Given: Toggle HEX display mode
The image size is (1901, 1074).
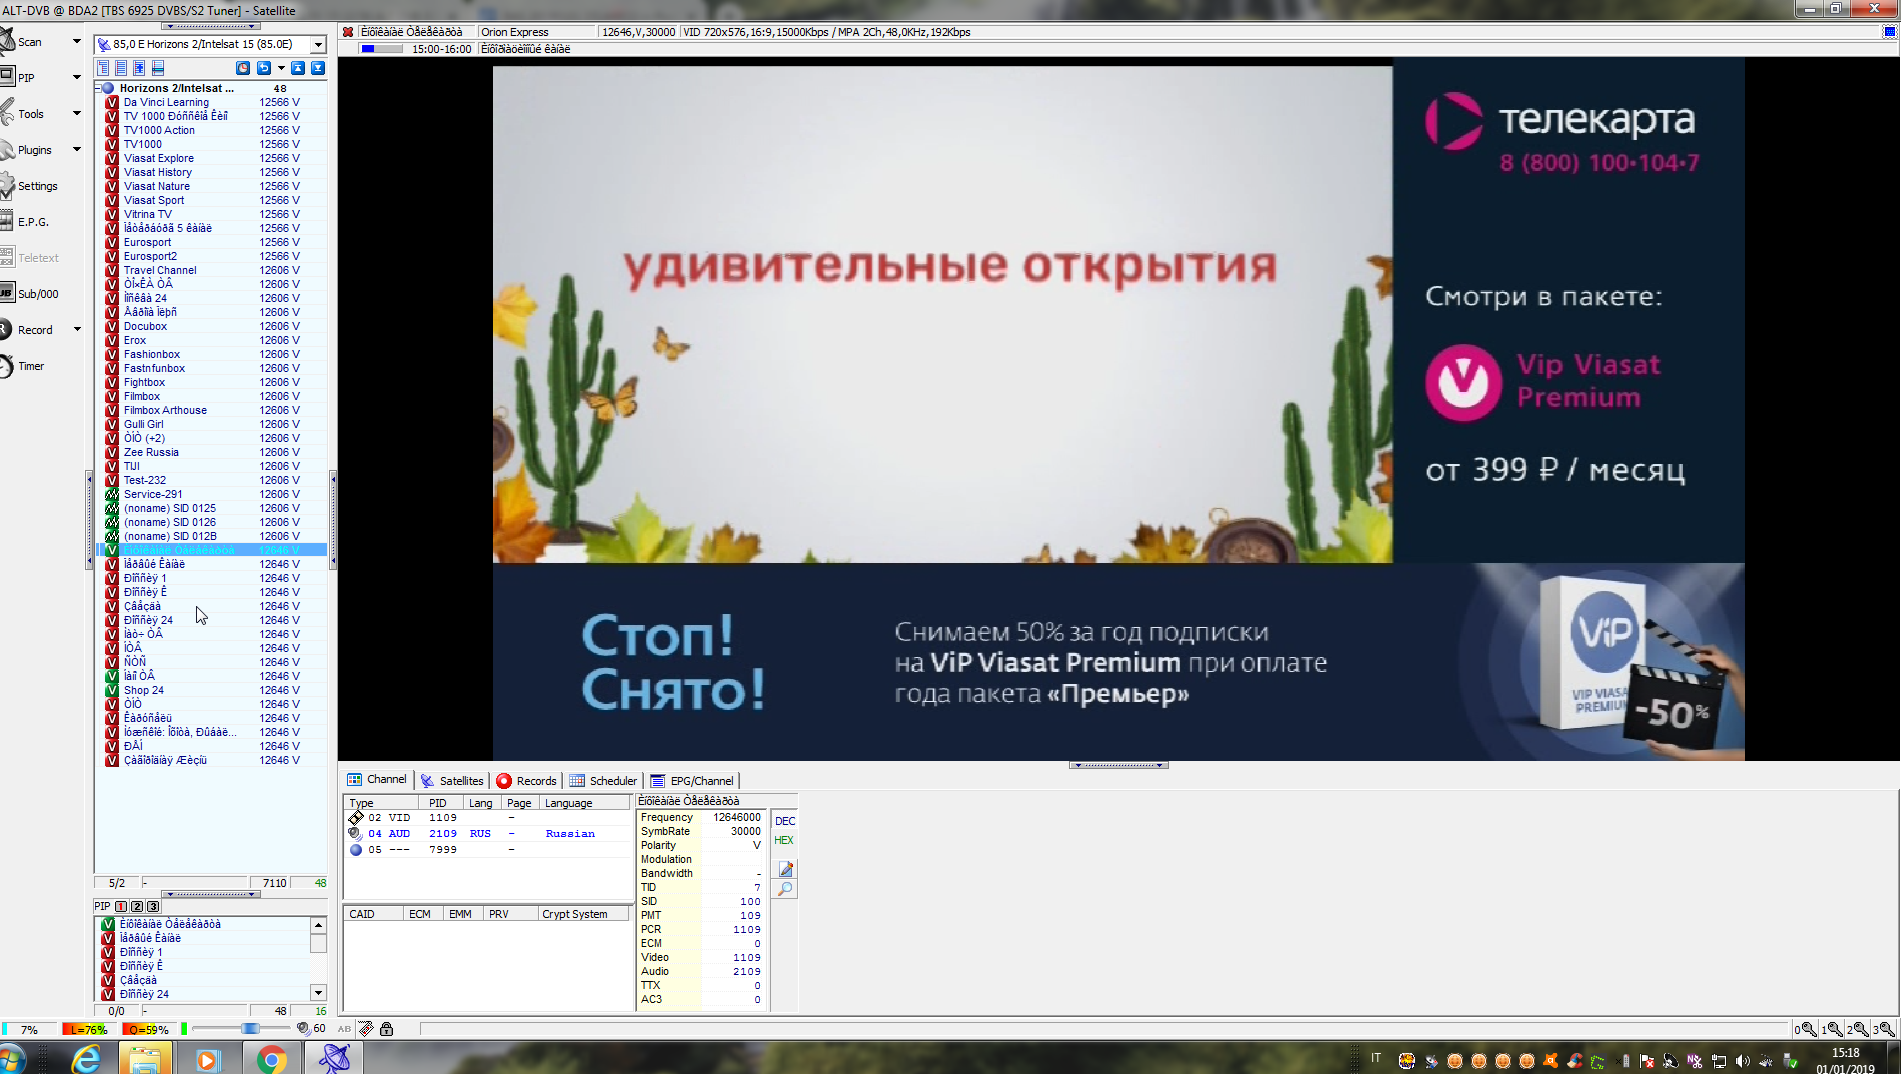Looking at the screenshot, I should [784, 840].
